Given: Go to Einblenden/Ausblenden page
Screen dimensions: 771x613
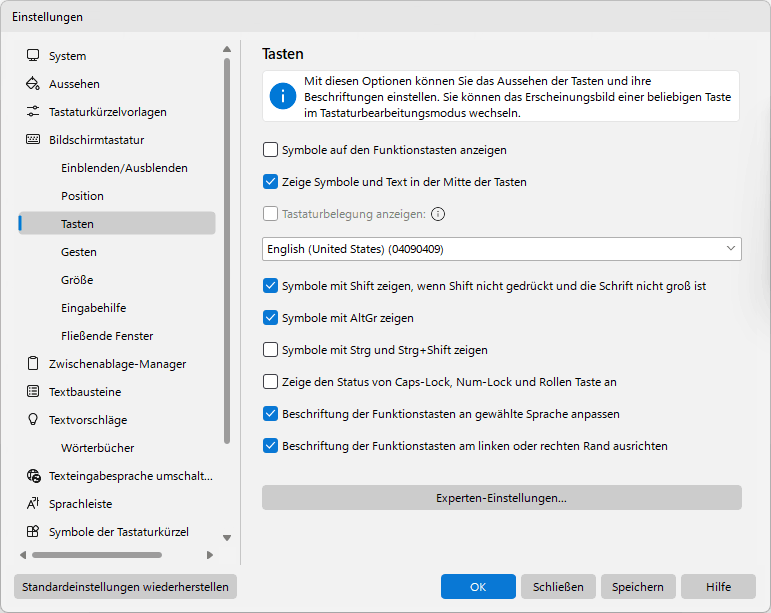Looking at the screenshot, I should tap(117, 168).
